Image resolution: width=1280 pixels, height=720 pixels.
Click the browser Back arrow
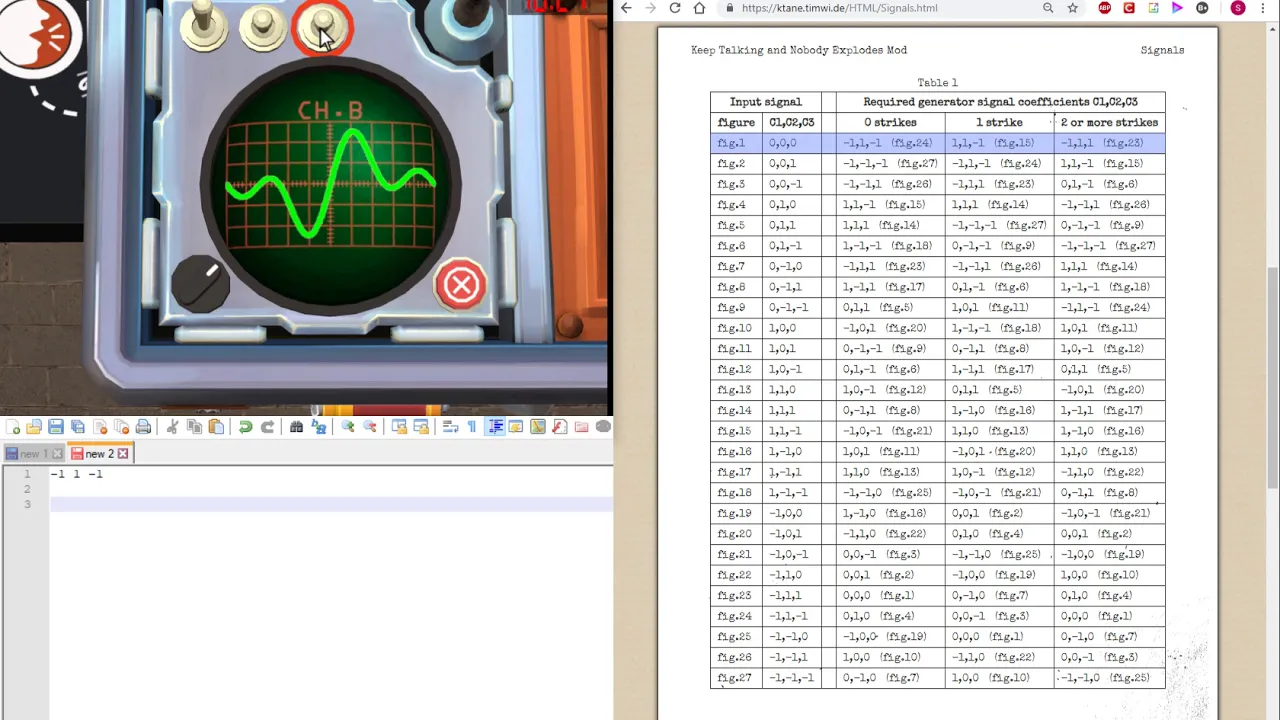coord(626,8)
